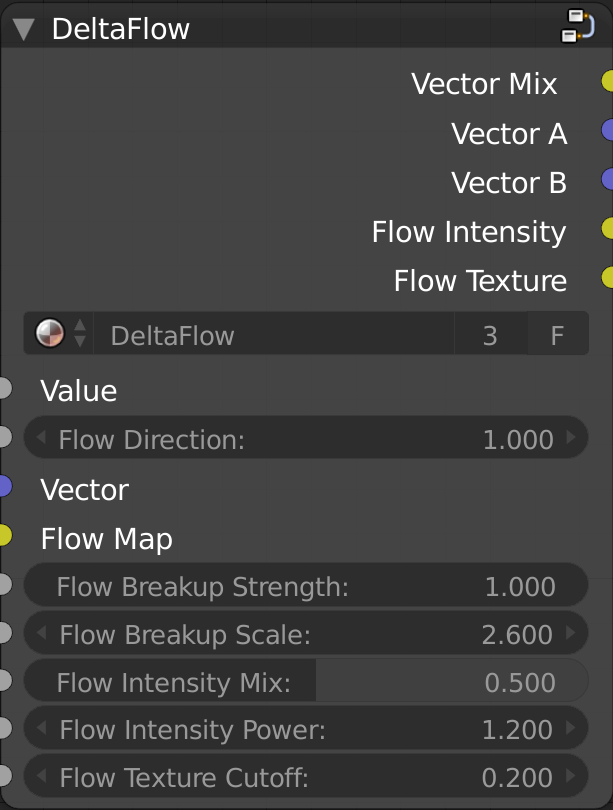Increase Flow Intensity Power with right arrow
Image resolution: width=613 pixels, height=810 pixels.
tap(571, 728)
